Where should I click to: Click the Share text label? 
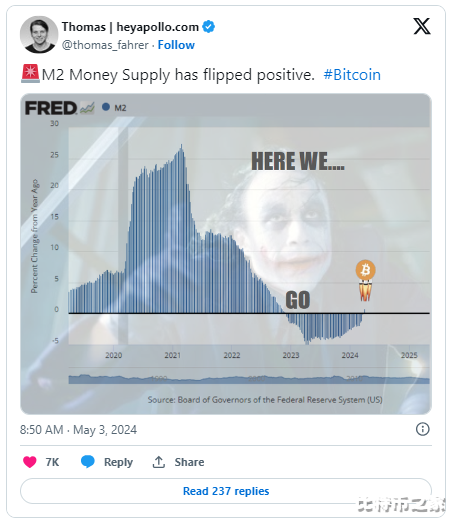pos(189,462)
